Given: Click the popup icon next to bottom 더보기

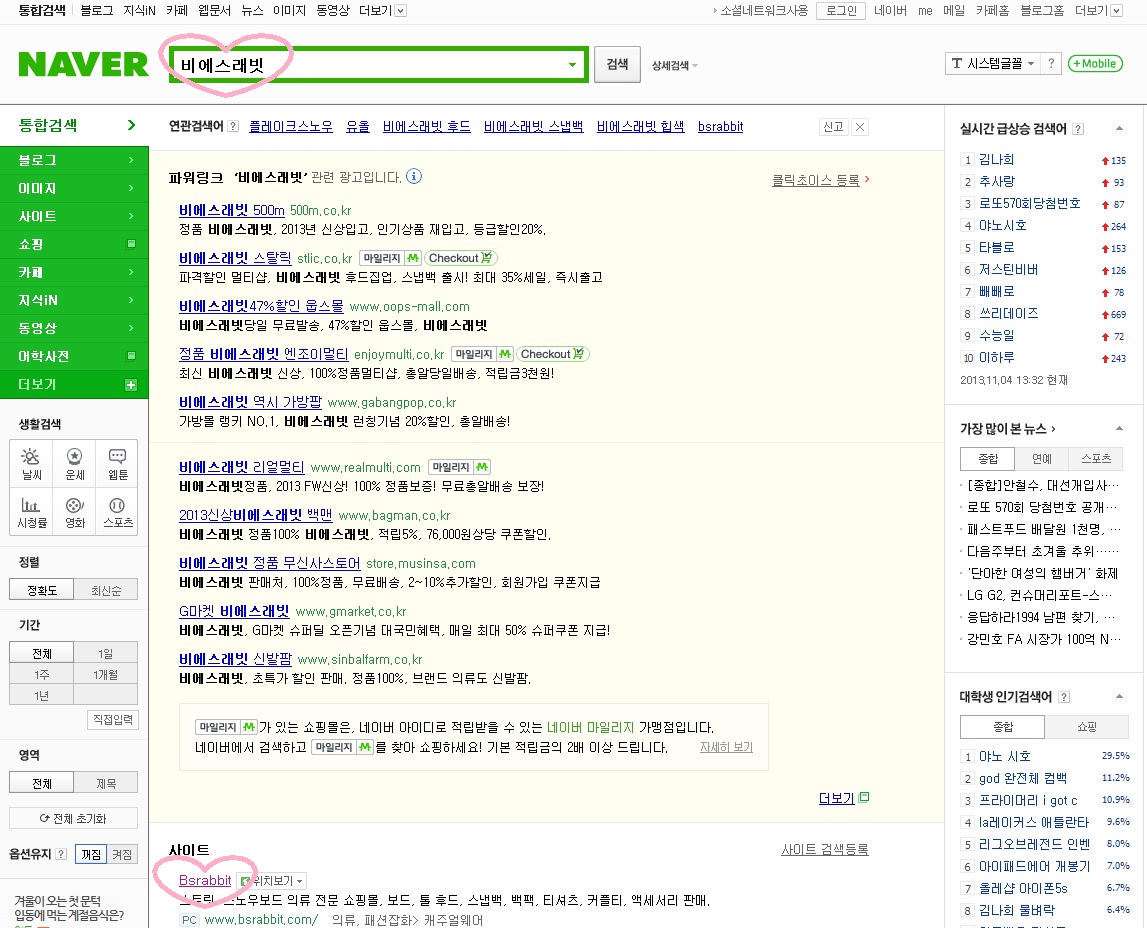Looking at the screenshot, I should (x=864, y=798).
